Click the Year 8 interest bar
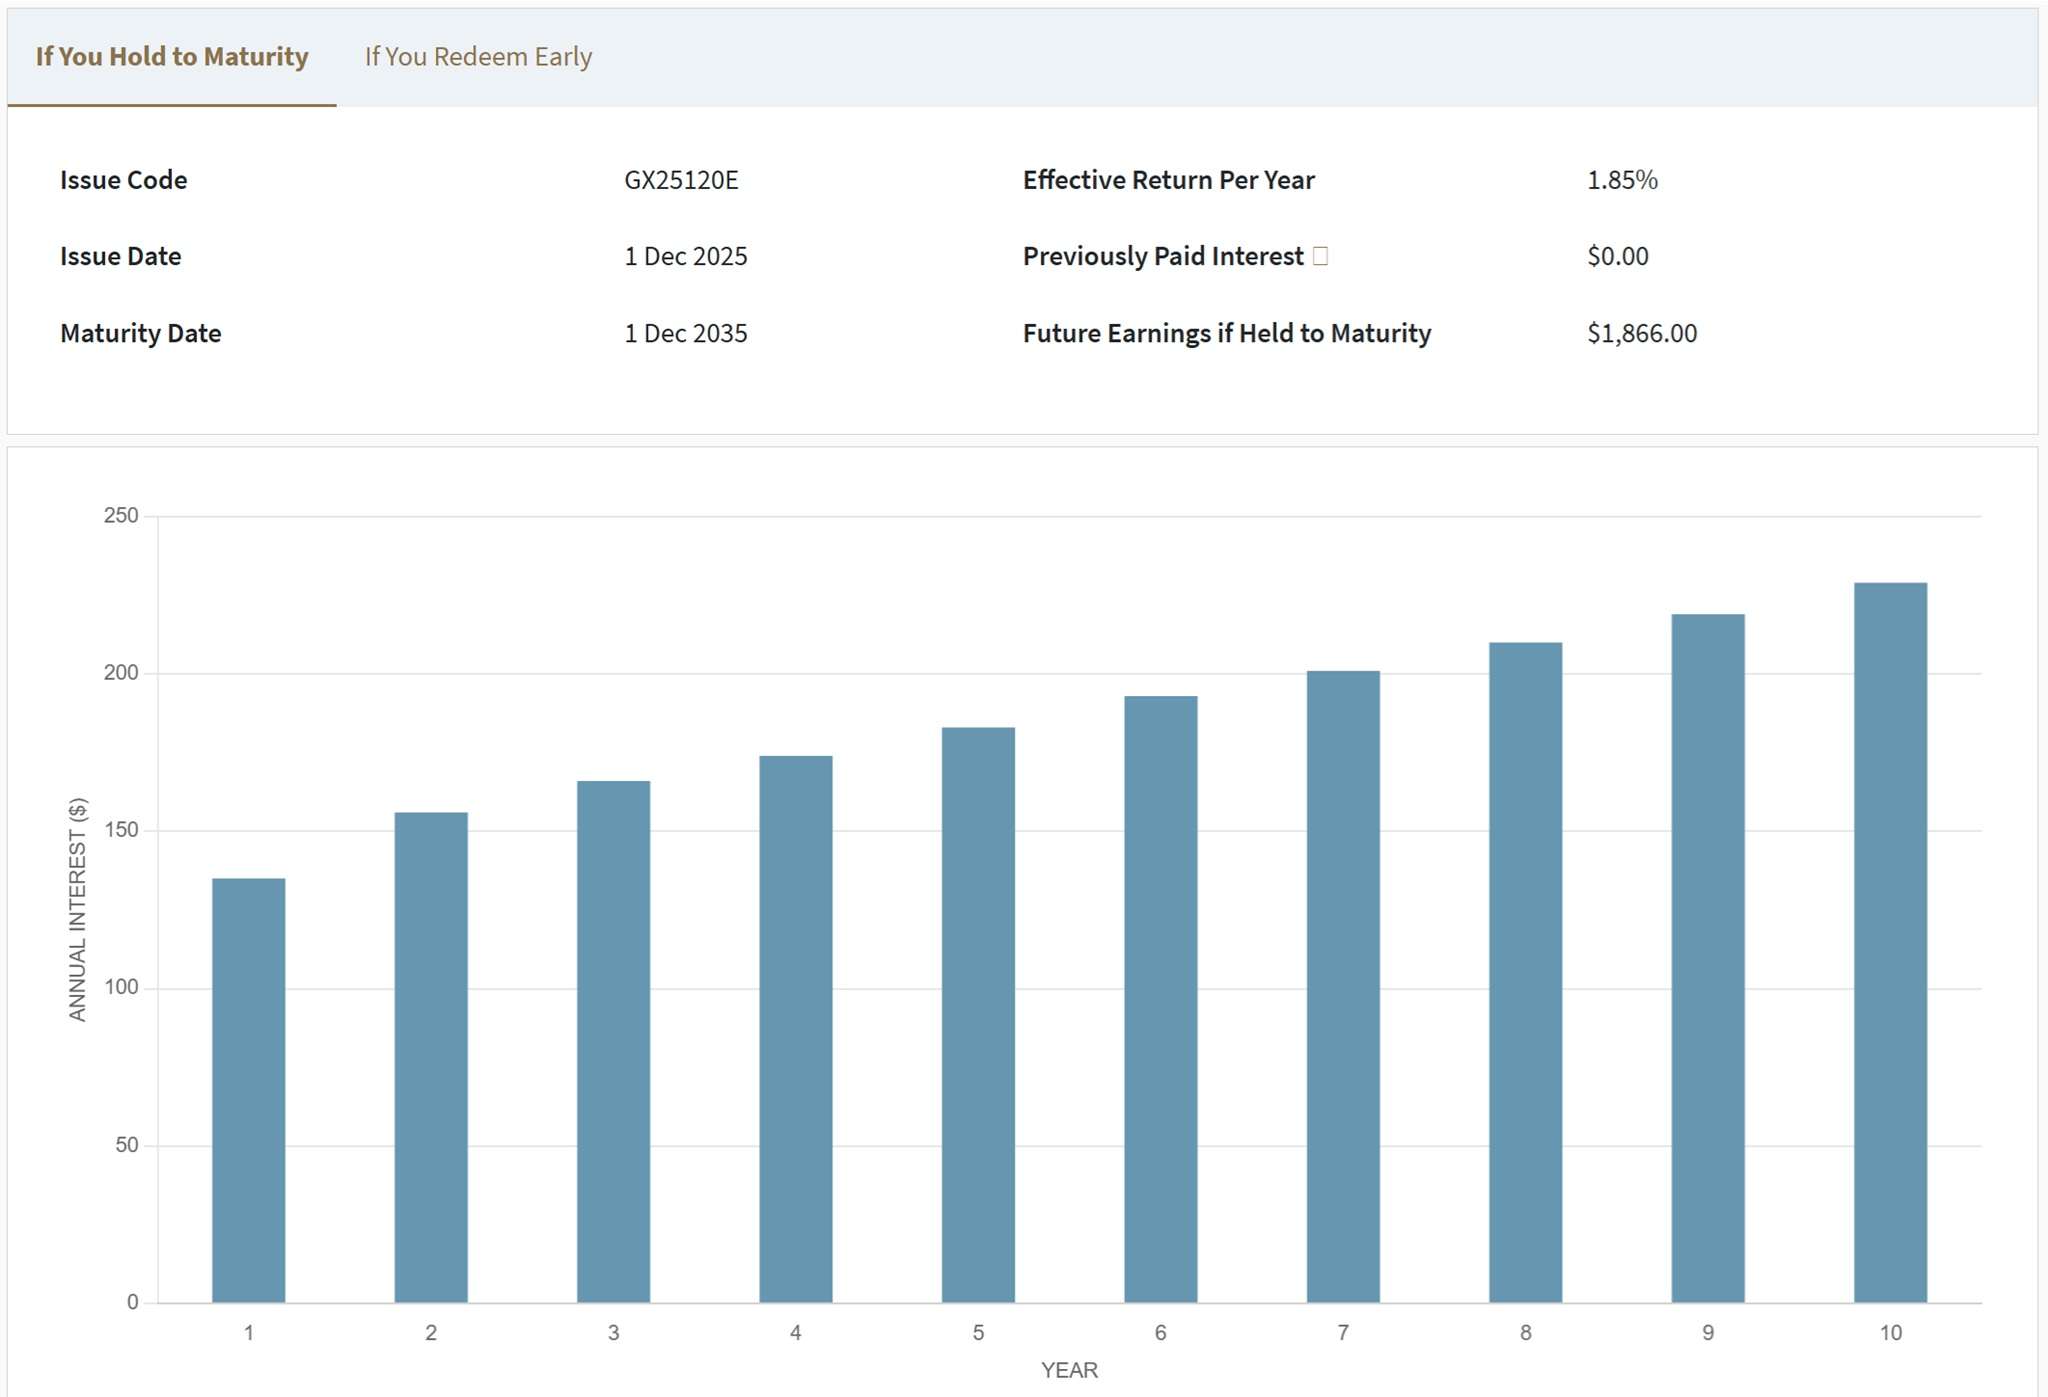The height and width of the screenshot is (1397, 2048). click(1525, 972)
